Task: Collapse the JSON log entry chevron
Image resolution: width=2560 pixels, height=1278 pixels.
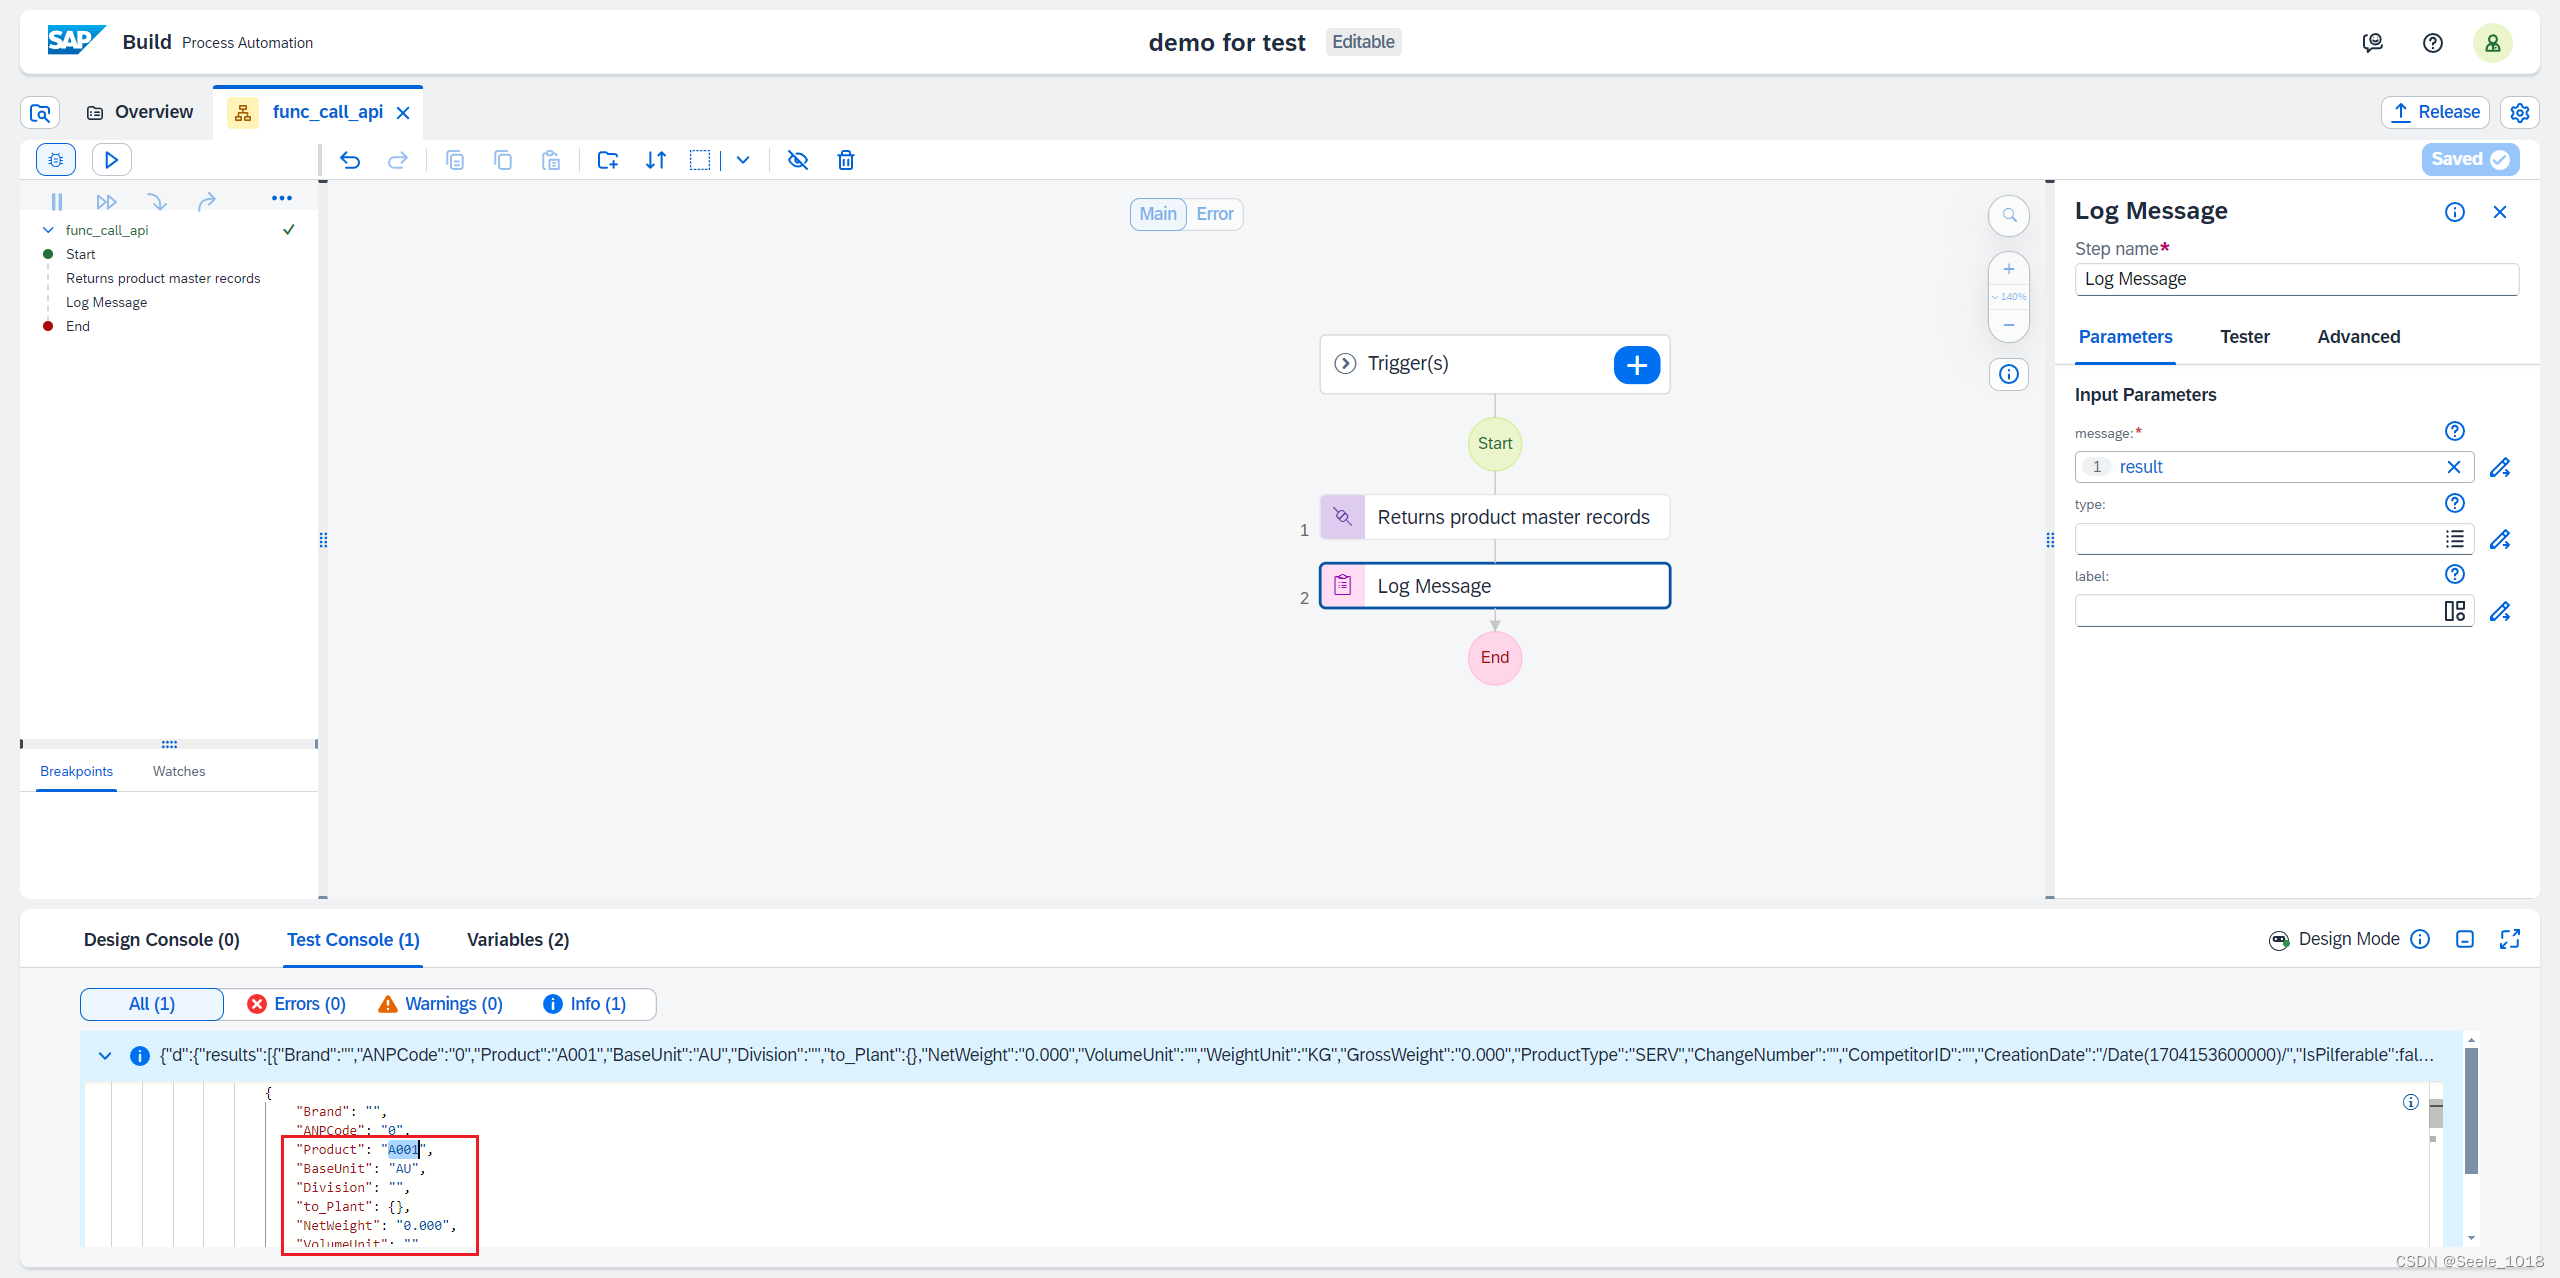Action: [x=105, y=1056]
